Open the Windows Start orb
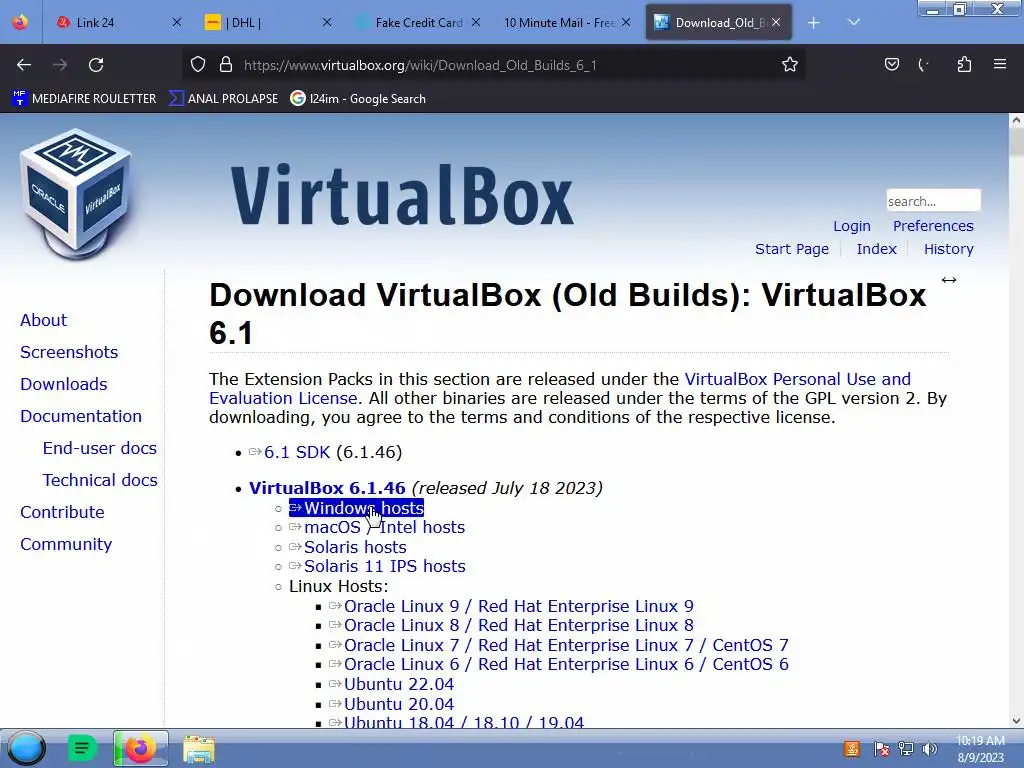This screenshot has width=1024, height=768. point(26,748)
